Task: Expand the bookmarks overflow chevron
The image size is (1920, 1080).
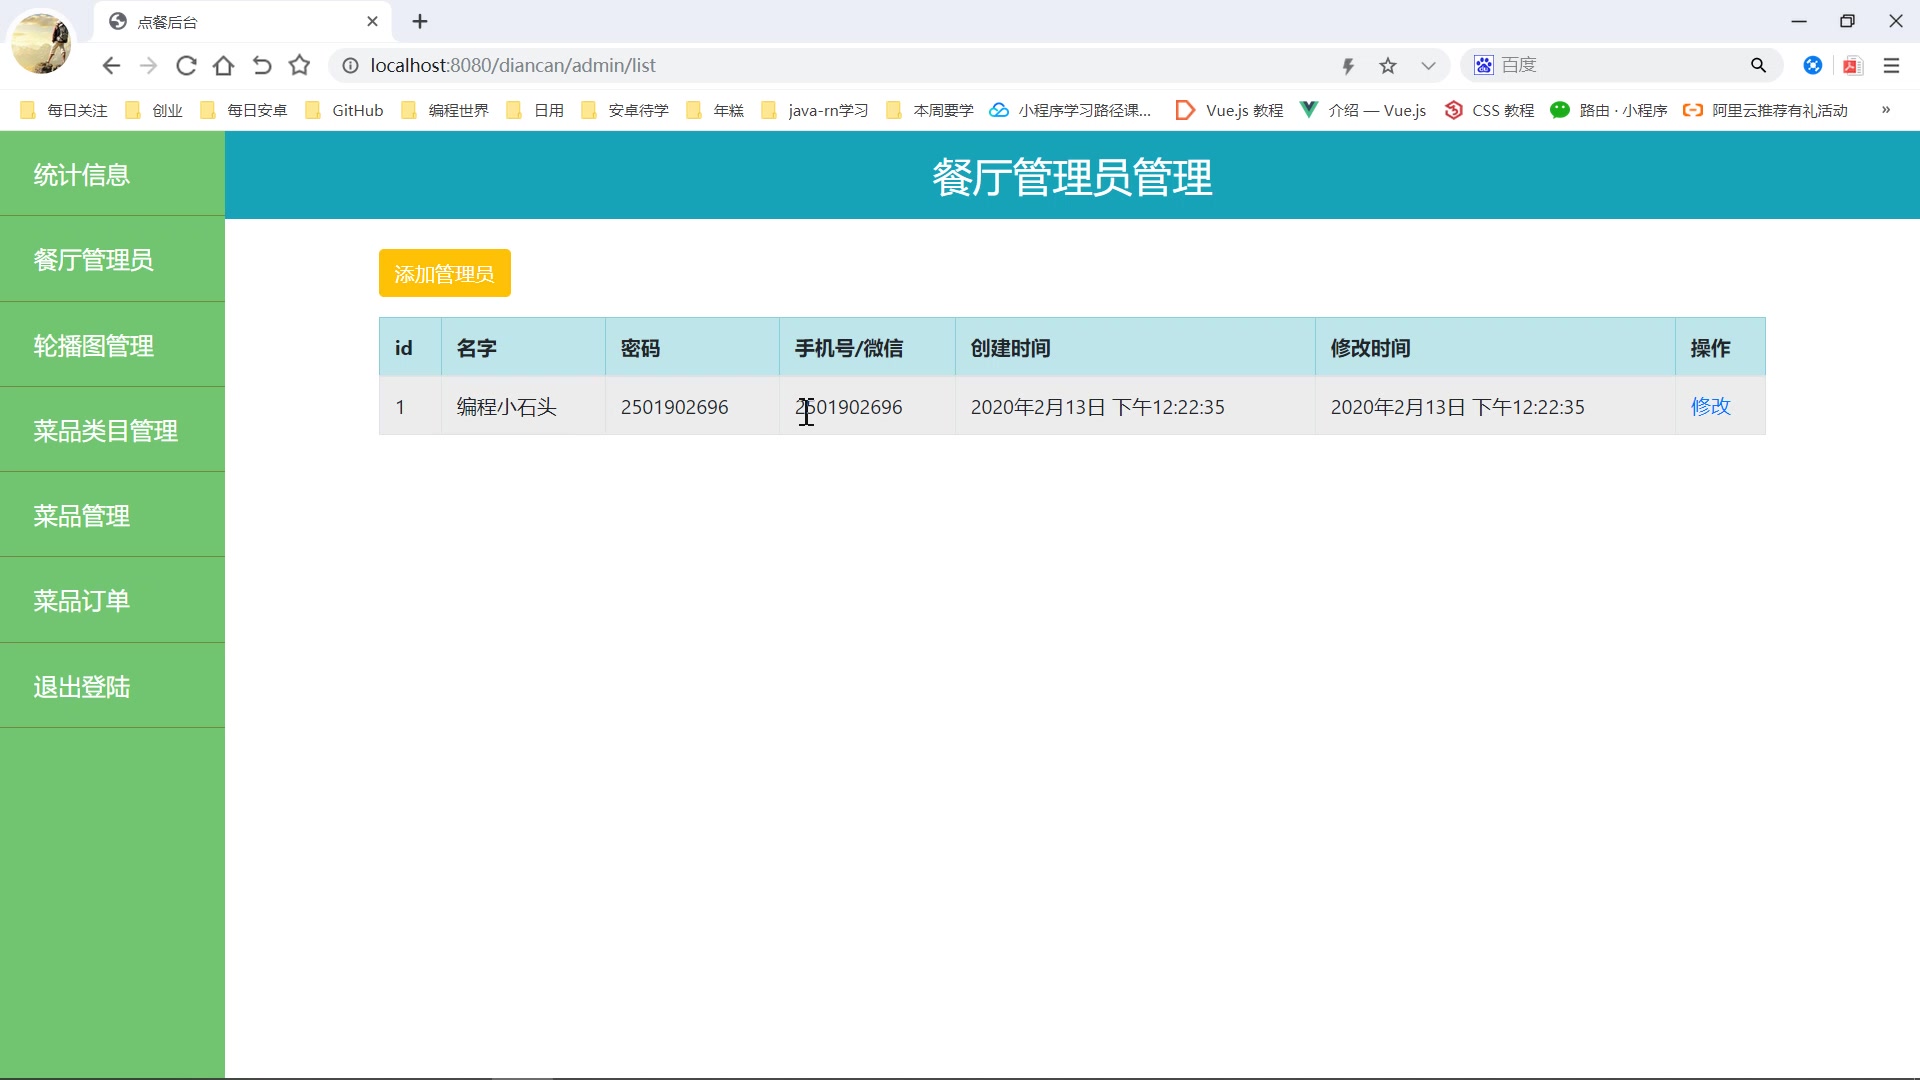Action: (1886, 110)
